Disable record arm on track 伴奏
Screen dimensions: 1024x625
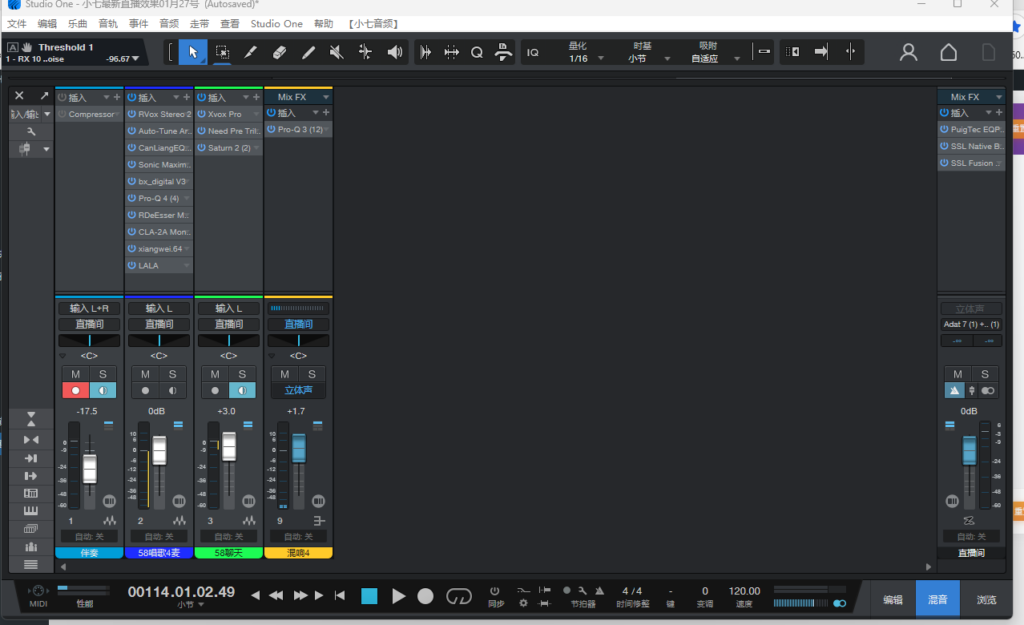coord(75,390)
